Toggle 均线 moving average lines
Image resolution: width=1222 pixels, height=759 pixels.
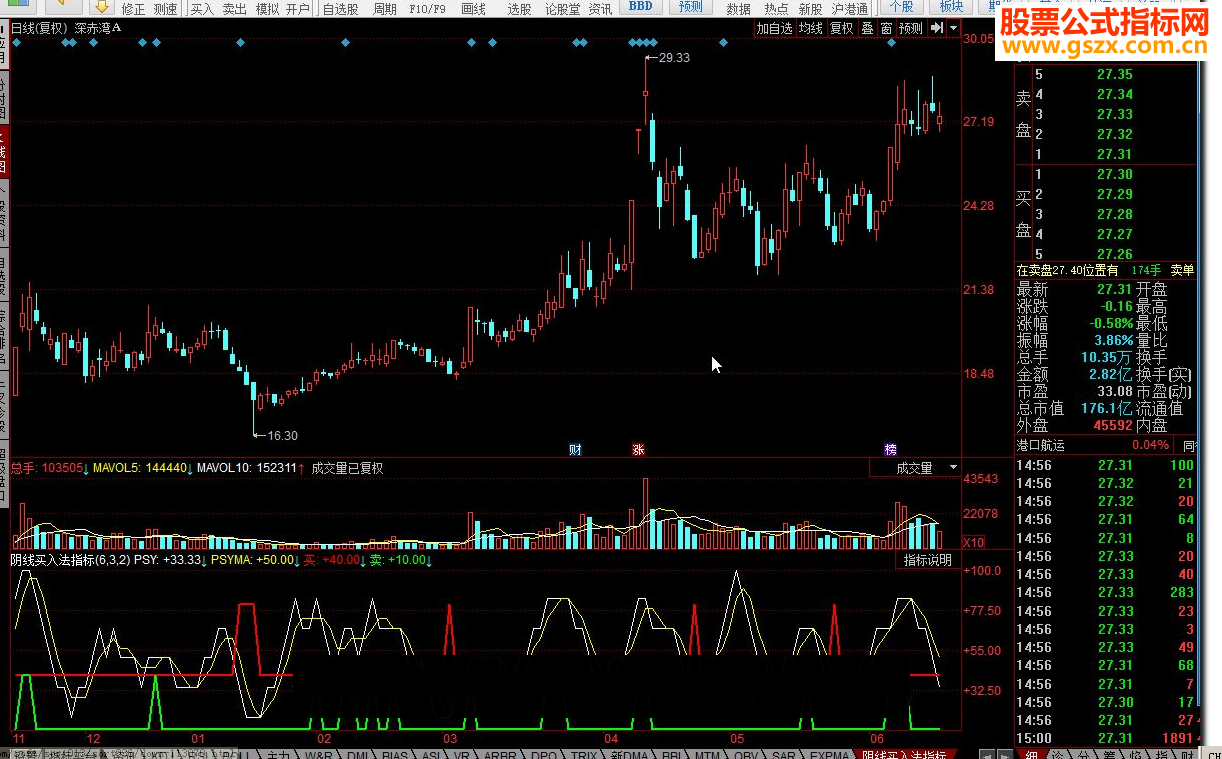click(810, 28)
